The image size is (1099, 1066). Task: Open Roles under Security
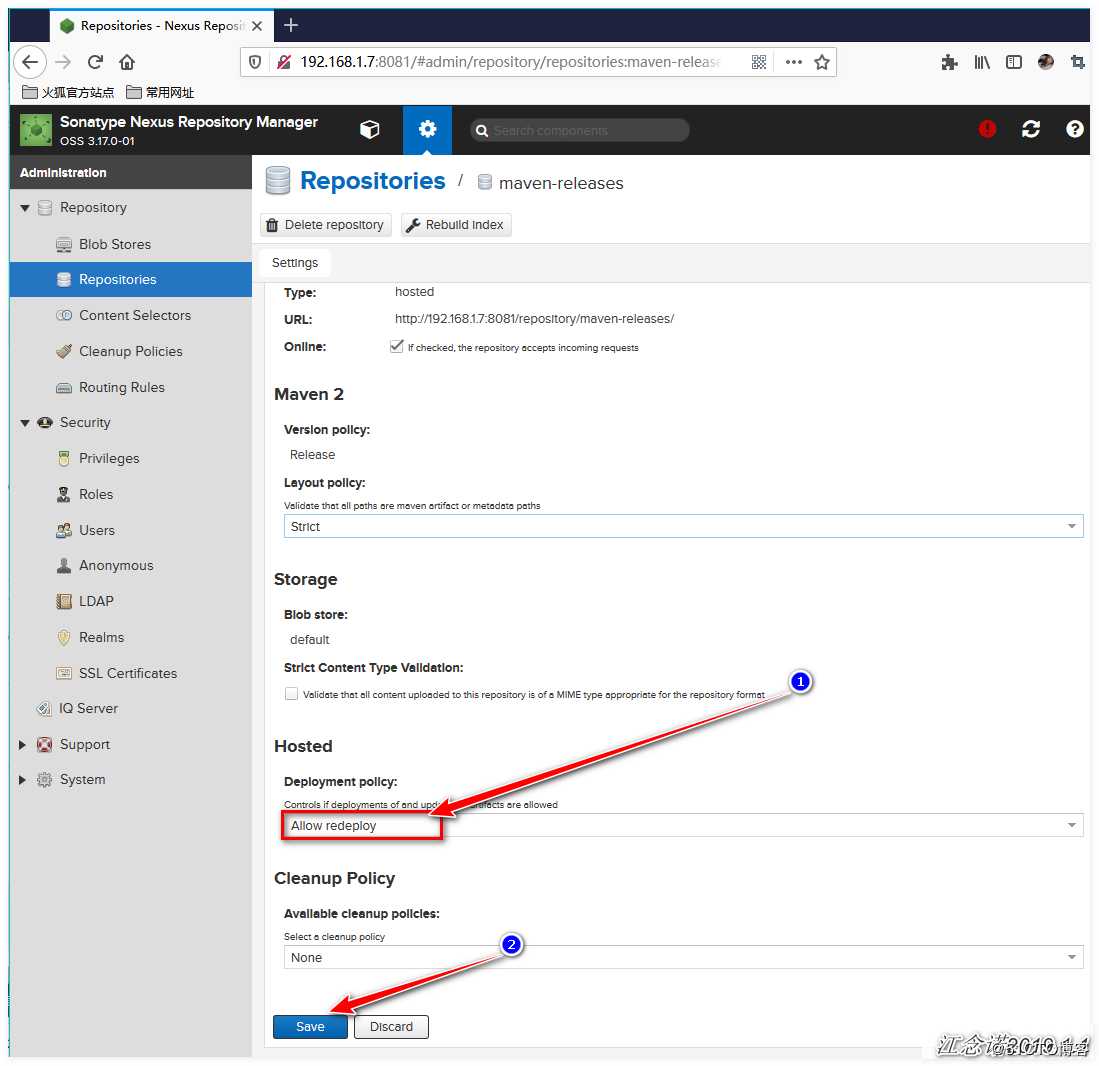point(96,494)
